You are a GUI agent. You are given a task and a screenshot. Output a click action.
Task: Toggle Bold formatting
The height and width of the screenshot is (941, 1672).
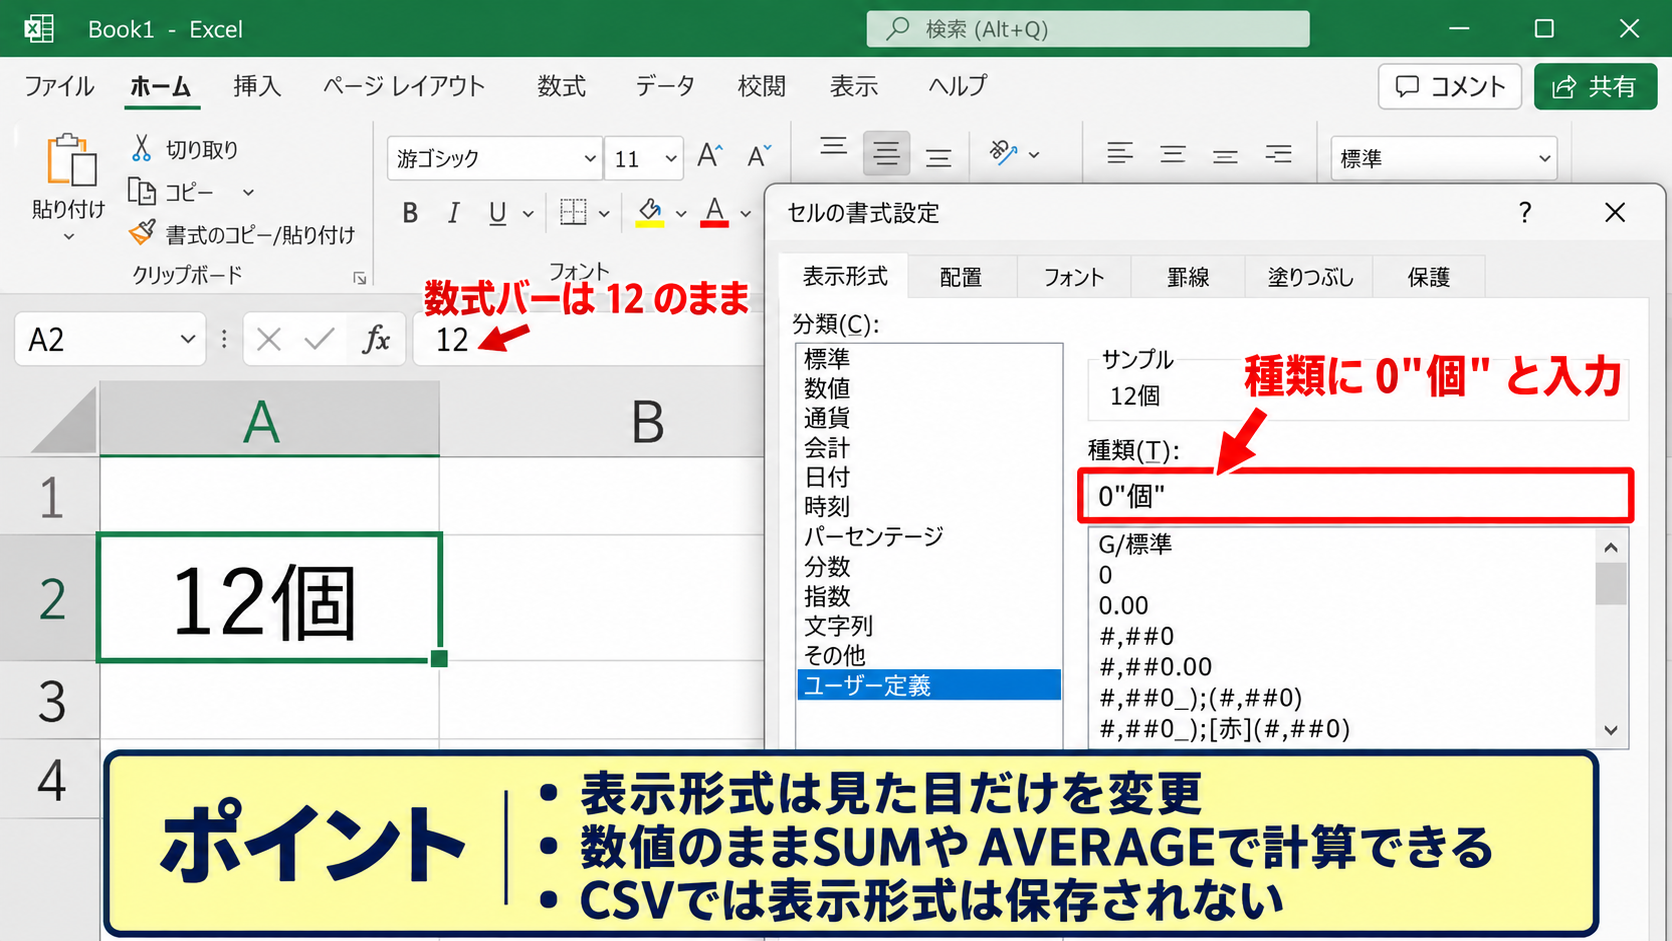(410, 213)
